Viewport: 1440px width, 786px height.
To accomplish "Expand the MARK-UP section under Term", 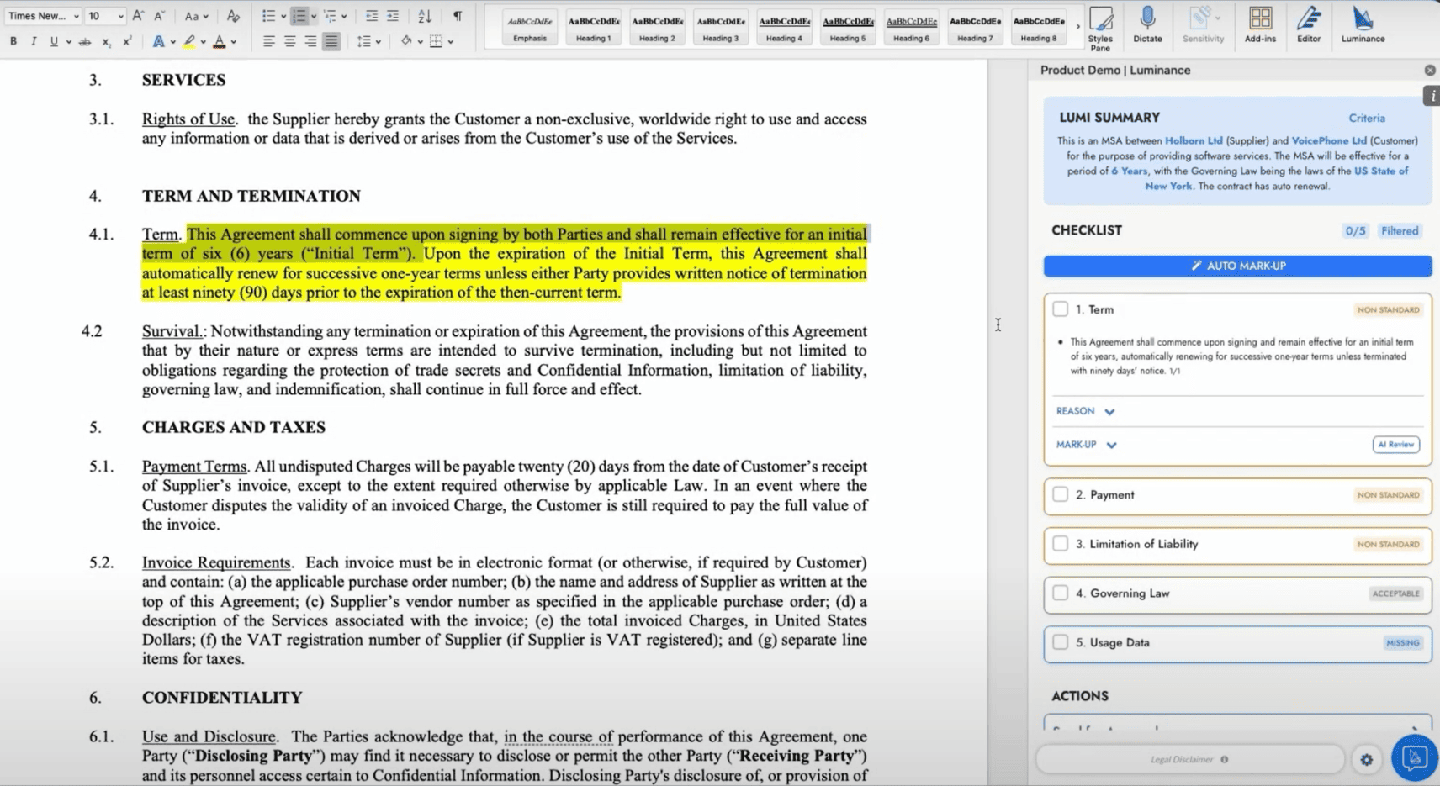I will point(1087,445).
